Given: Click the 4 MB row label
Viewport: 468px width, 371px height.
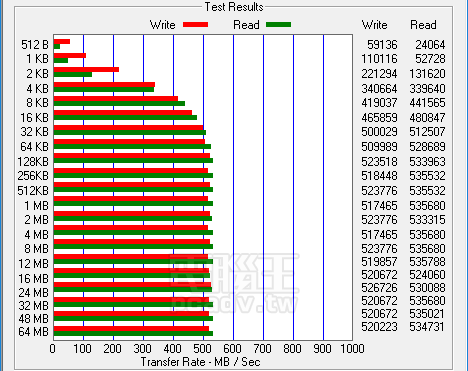Looking at the screenshot, I should (37, 235).
